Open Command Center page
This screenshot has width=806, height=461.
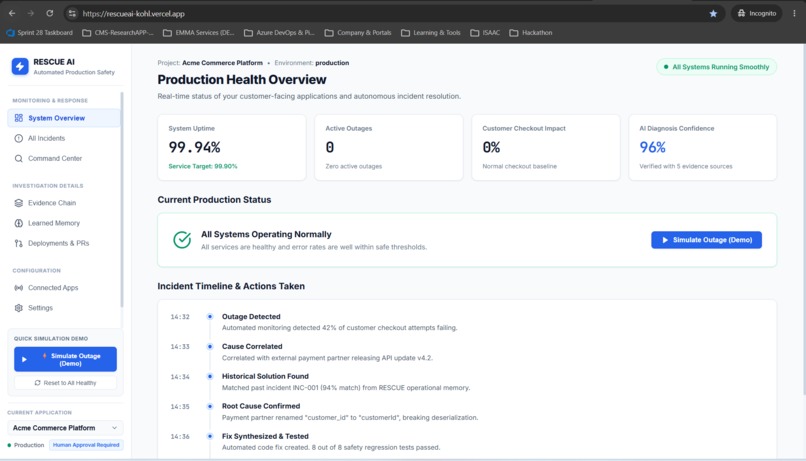tap(64, 158)
